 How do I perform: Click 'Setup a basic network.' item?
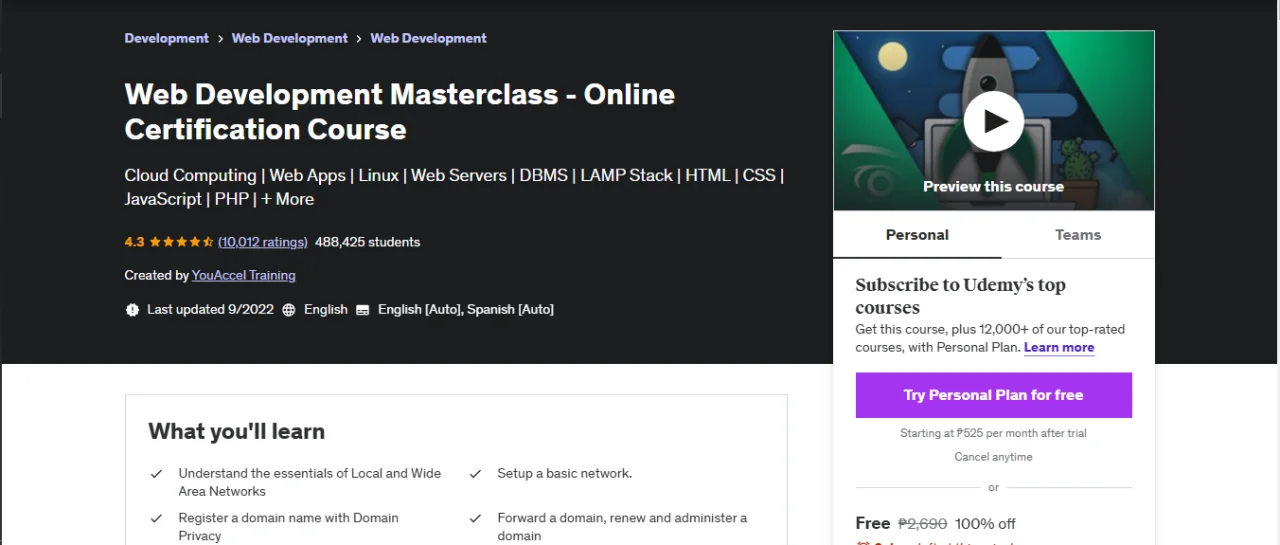(564, 473)
